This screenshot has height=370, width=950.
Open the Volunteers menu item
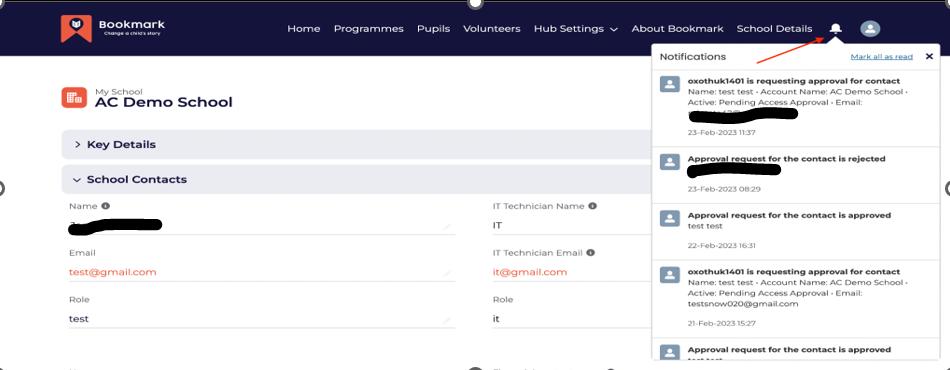coord(491,28)
